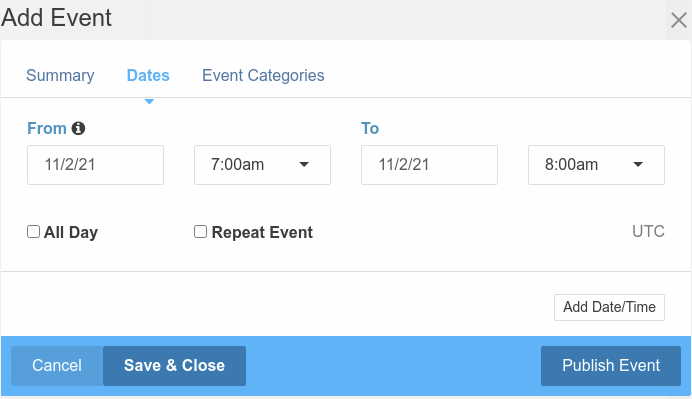This screenshot has width=692, height=399.
Task: Click the From date field 11/2/21
Action: [95, 165]
